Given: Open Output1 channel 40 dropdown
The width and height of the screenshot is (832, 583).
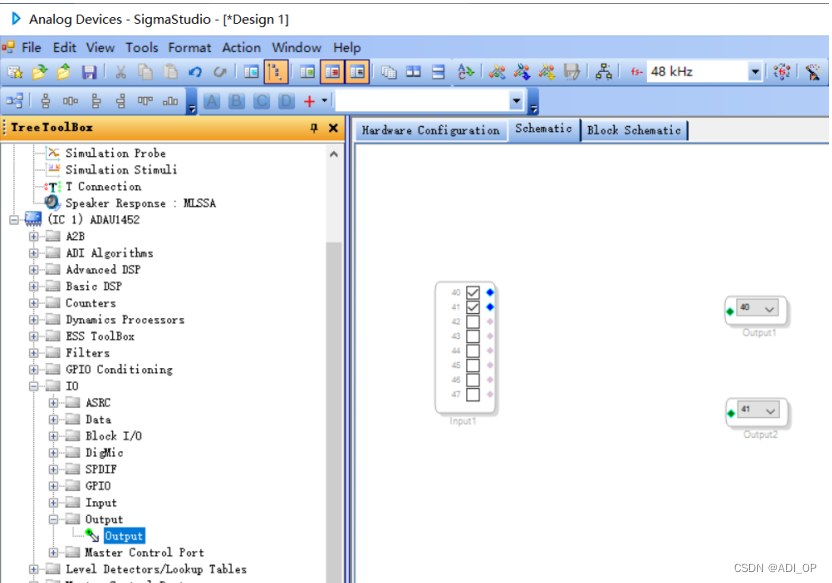Looking at the screenshot, I should tap(769, 308).
